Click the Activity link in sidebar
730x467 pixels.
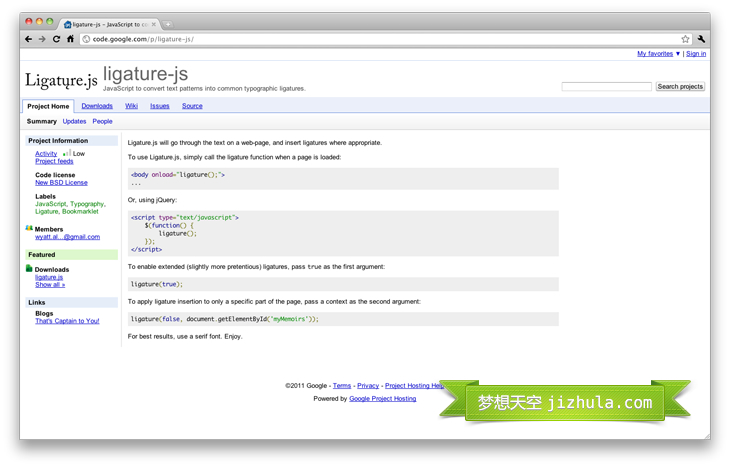pyautogui.click(x=46, y=154)
